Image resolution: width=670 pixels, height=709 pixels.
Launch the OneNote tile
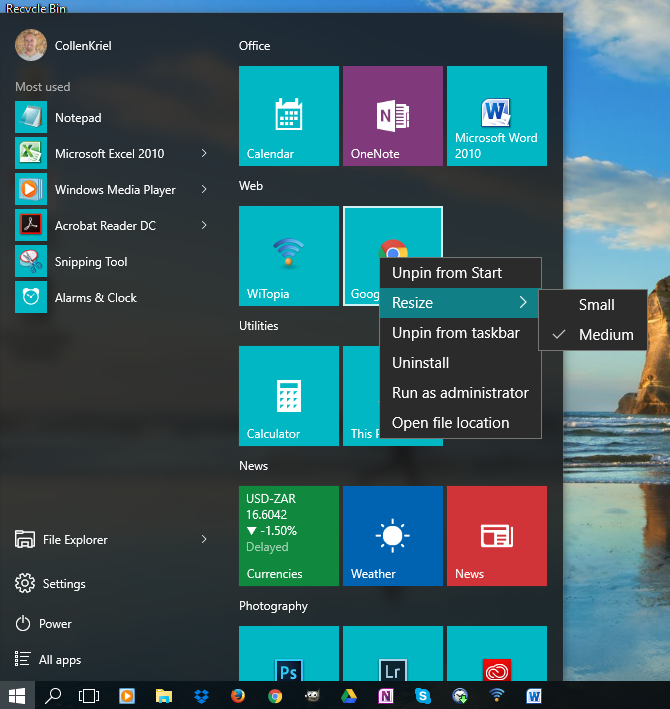[x=392, y=116]
